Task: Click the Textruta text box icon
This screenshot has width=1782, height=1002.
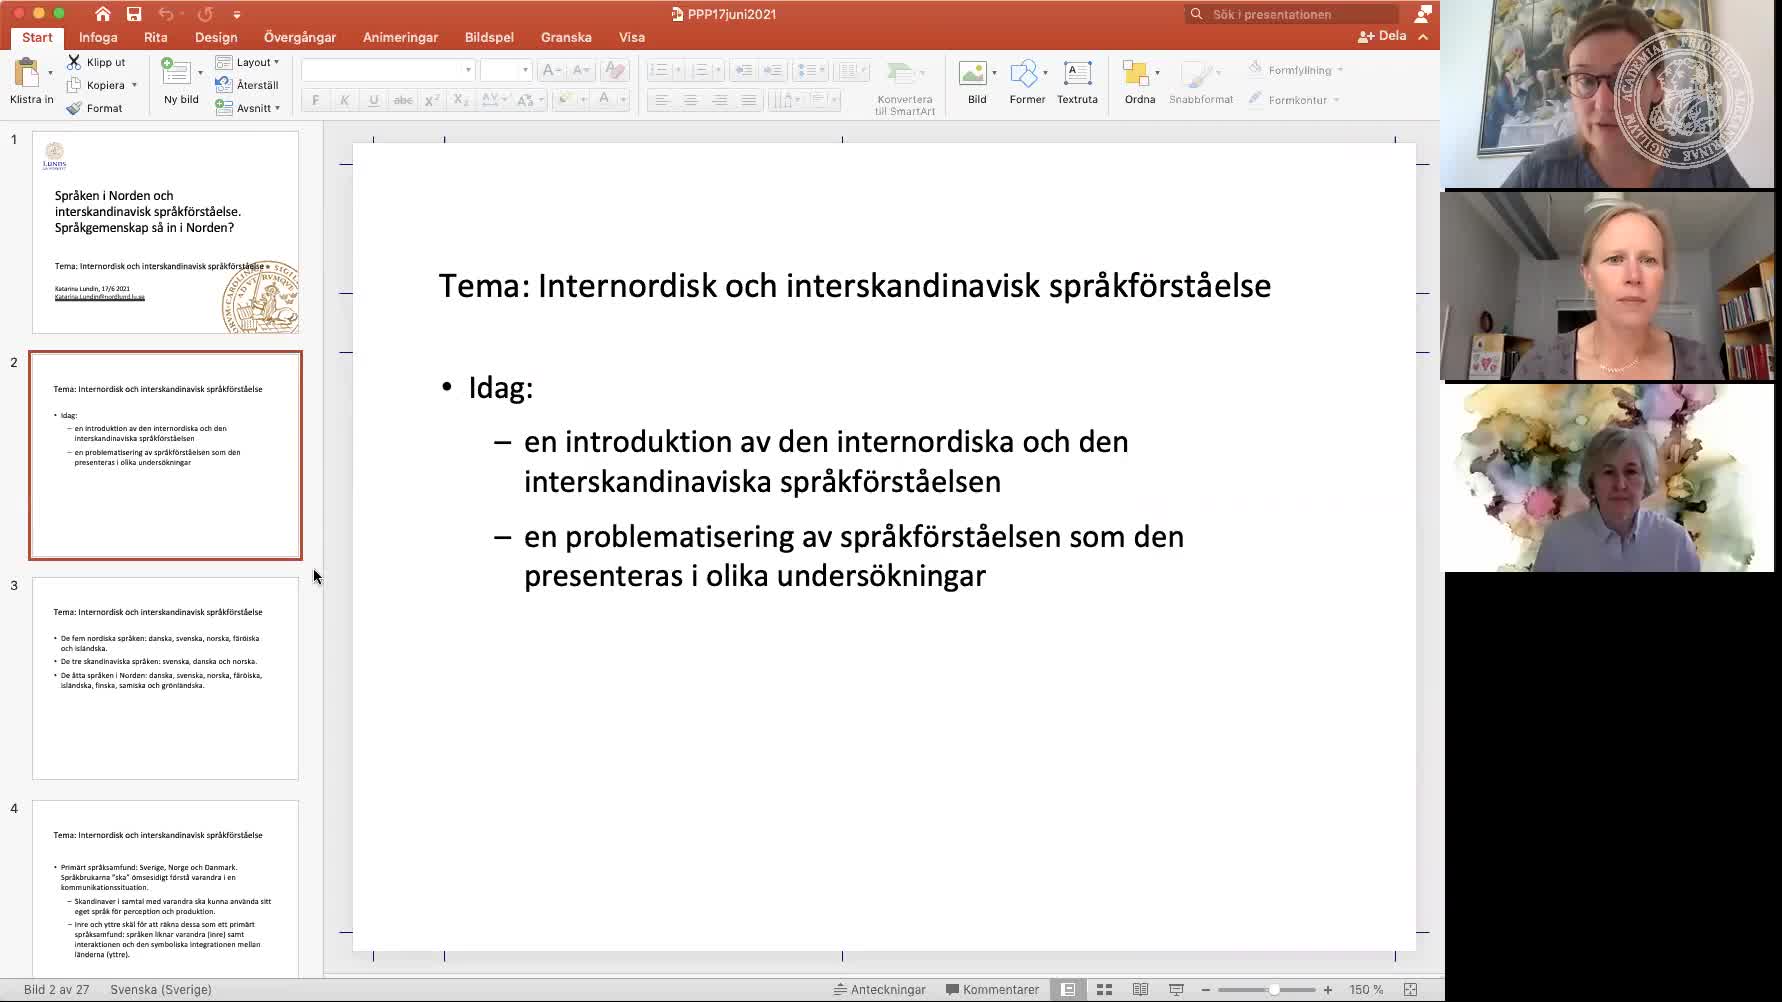Action: click(1077, 74)
